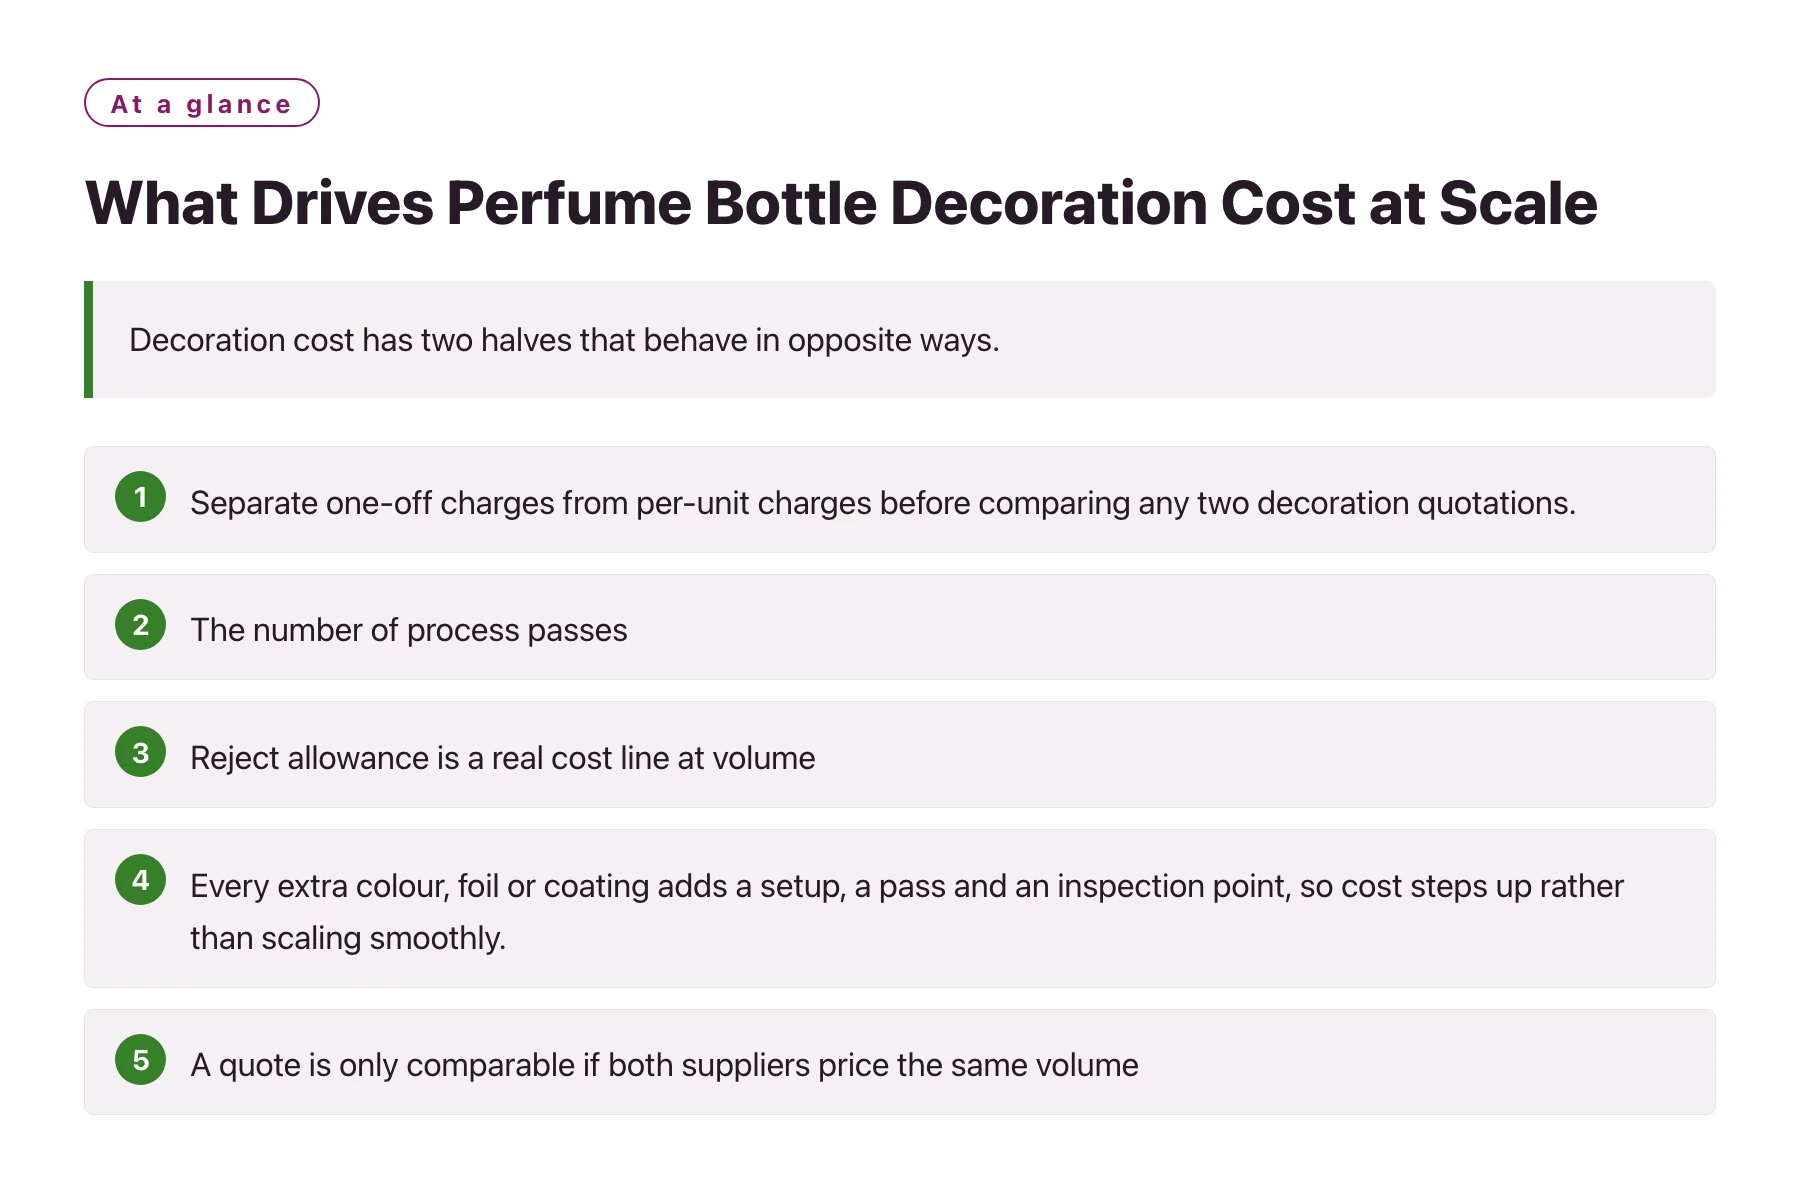Click the main heading about decoration cost
Image resolution: width=1800 pixels, height=1184 pixels.
[841, 203]
